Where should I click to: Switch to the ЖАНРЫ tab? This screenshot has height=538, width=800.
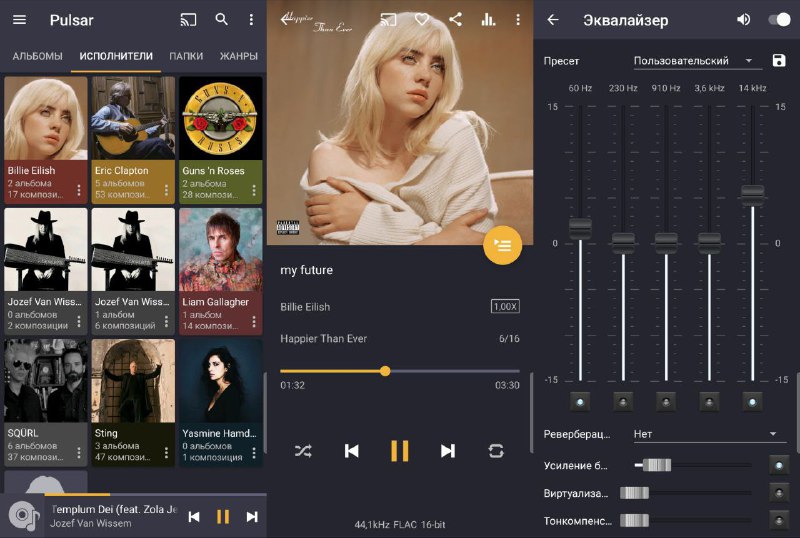(x=239, y=56)
